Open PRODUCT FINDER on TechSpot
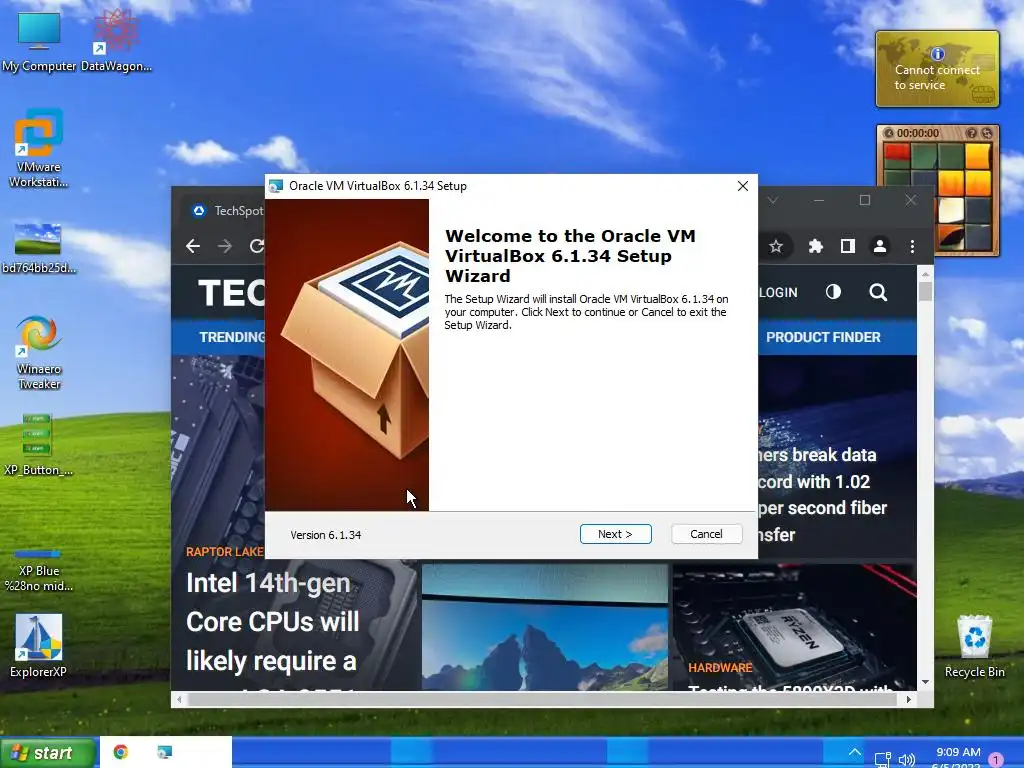 823,337
